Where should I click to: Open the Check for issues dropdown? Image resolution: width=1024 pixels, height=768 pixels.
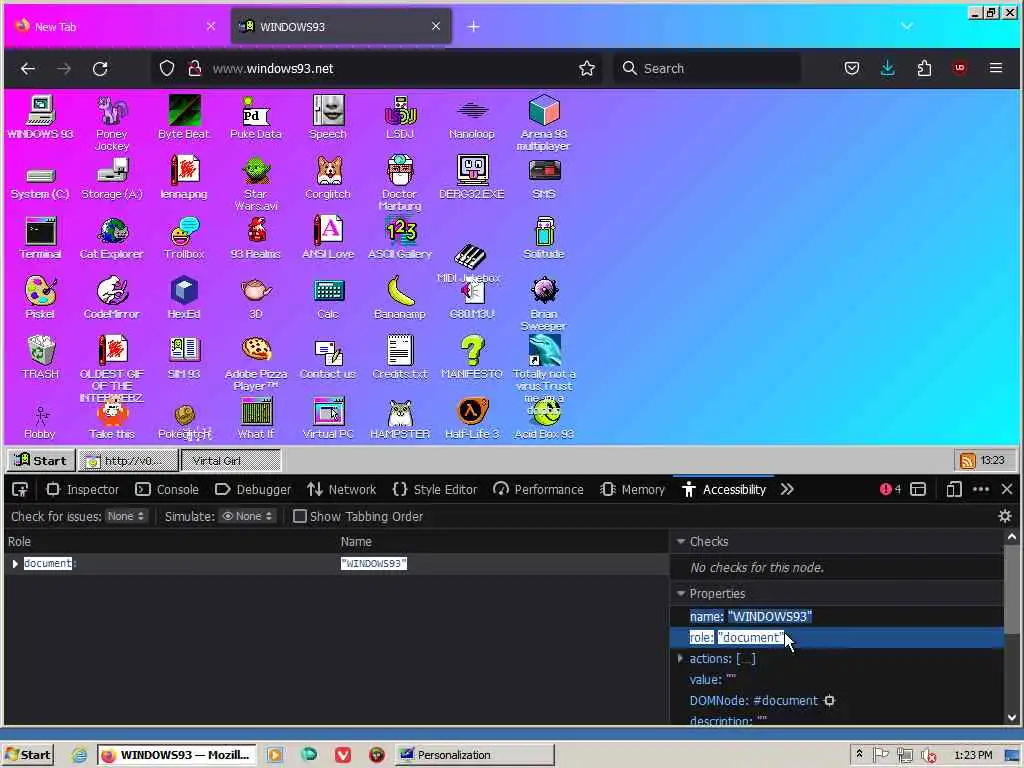tap(125, 517)
